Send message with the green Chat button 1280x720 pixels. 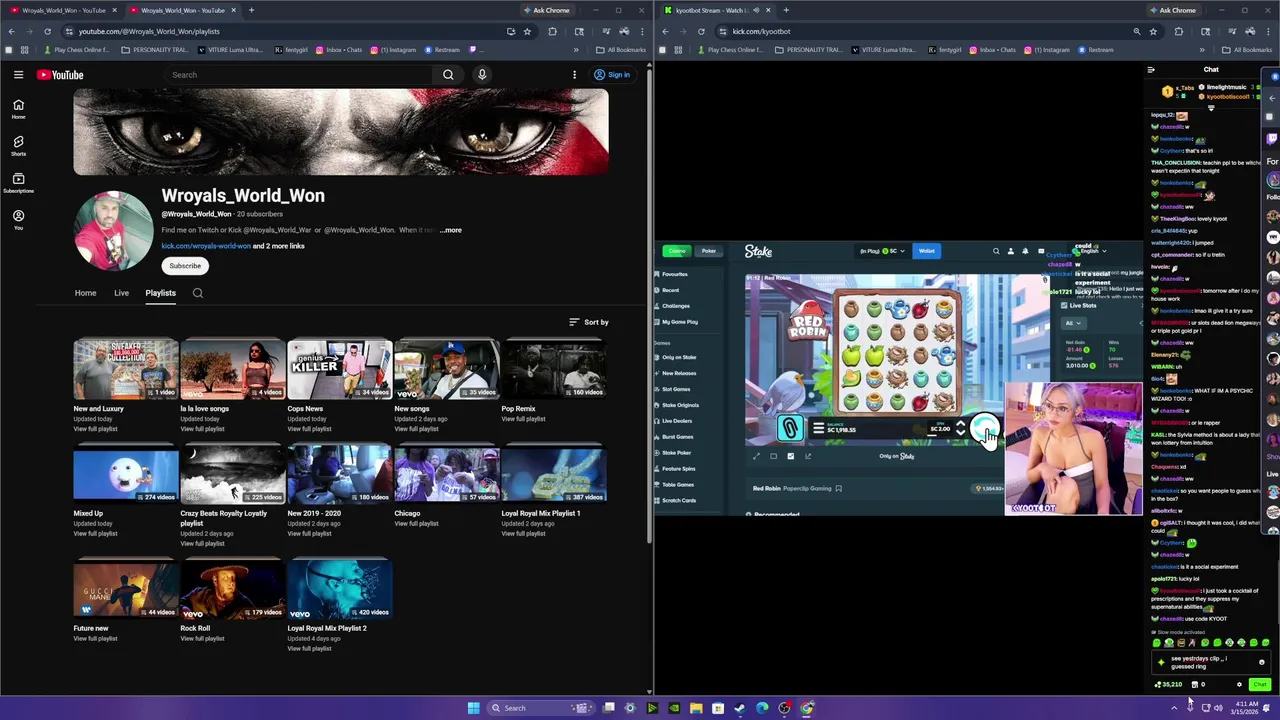[x=1259, y=685]
